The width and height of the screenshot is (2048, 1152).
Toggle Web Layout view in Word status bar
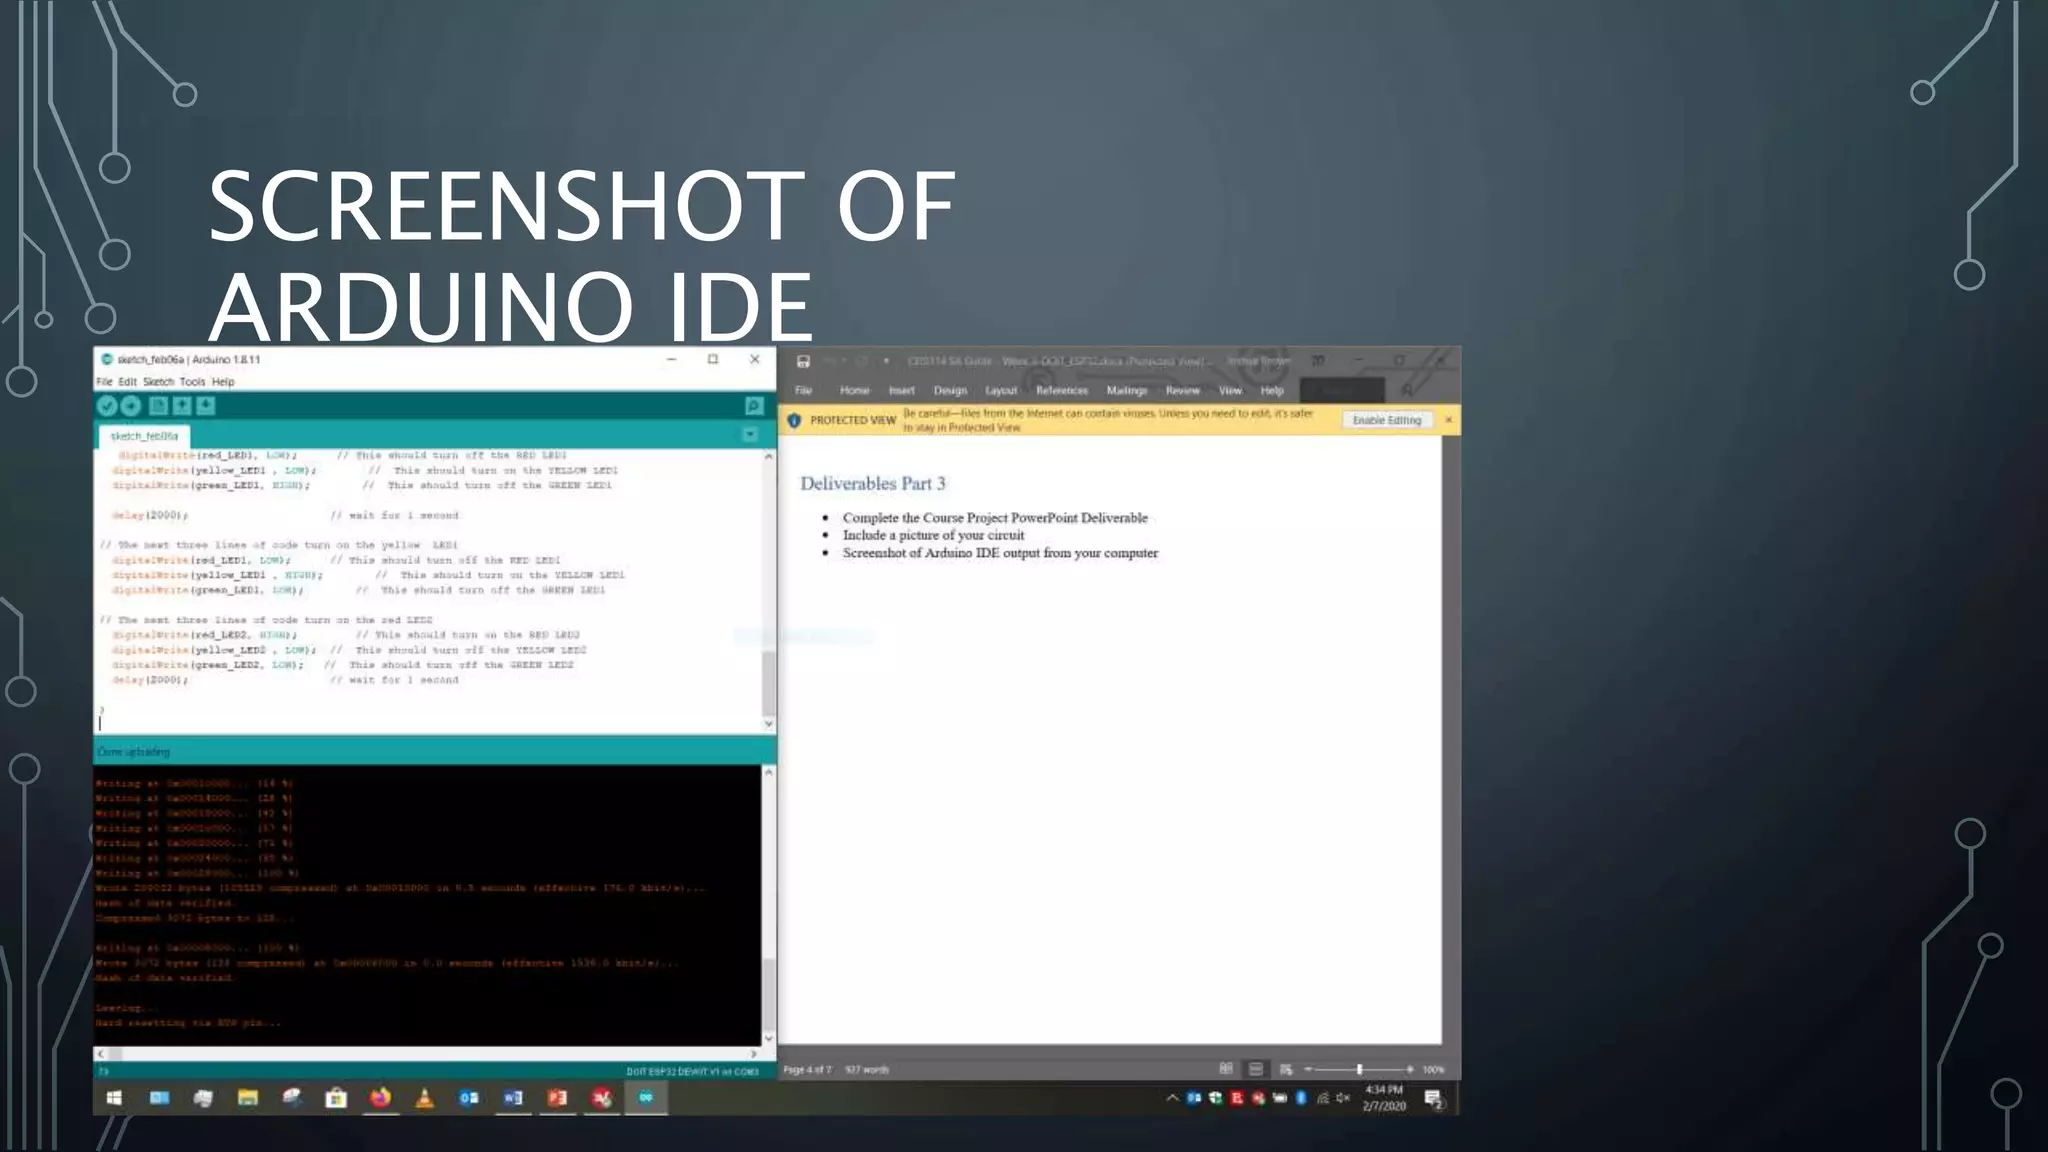1286,1069
